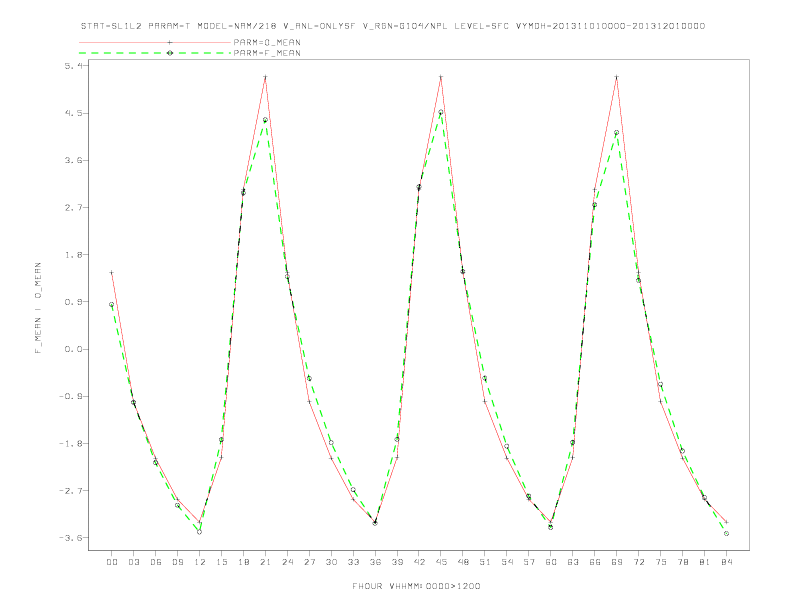The image size is (792, 612).
Task: Click x-axis tick label 15
Action: (221, 562)
